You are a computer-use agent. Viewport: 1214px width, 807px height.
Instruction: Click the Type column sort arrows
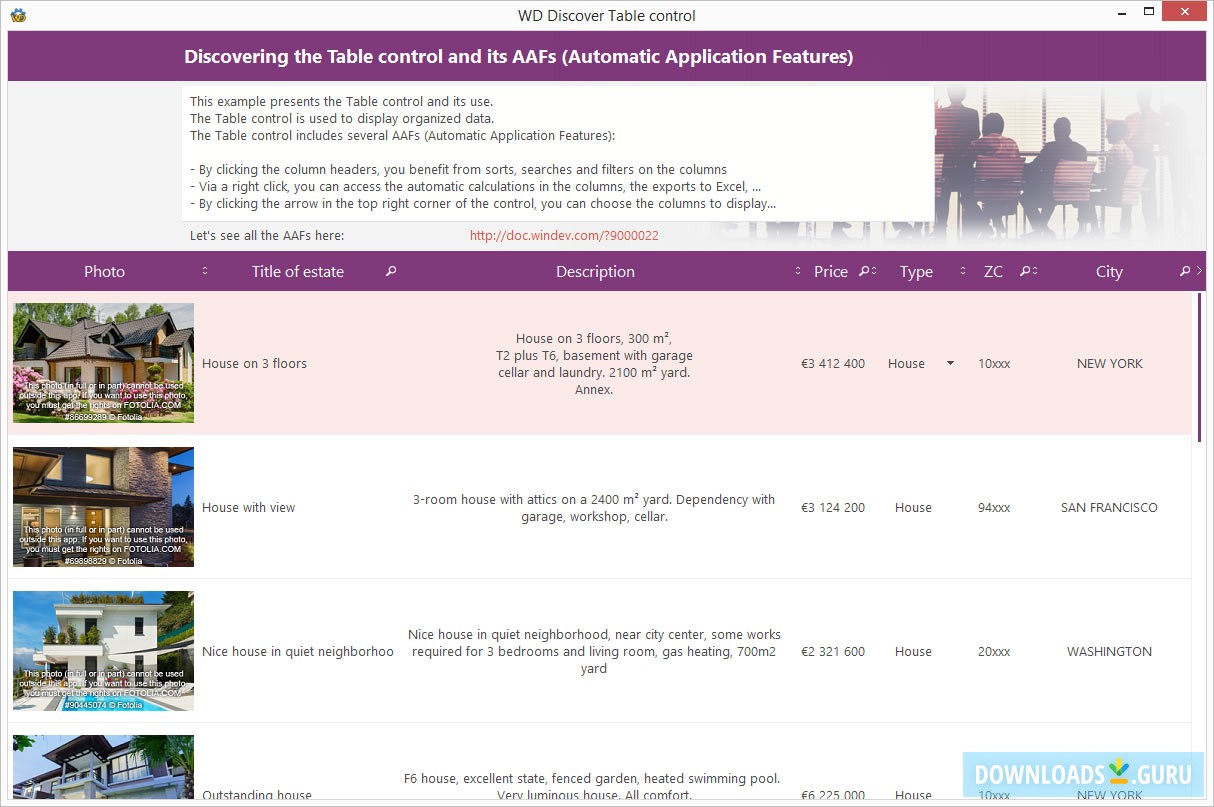pyautogui.click(x=964, y=271)
